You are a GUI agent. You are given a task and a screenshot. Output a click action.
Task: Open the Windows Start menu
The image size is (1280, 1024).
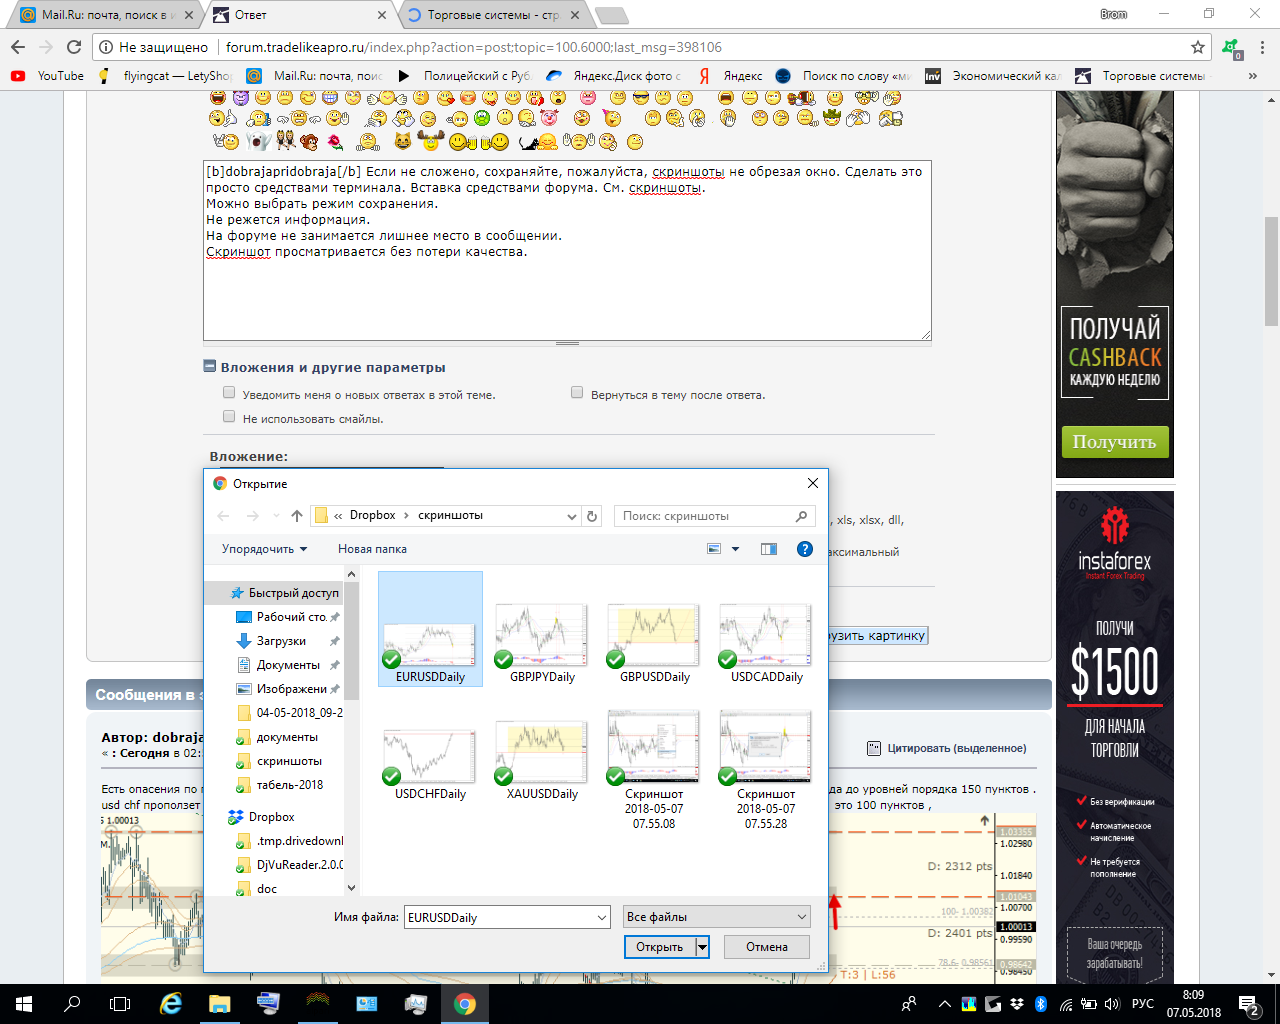24,1004
